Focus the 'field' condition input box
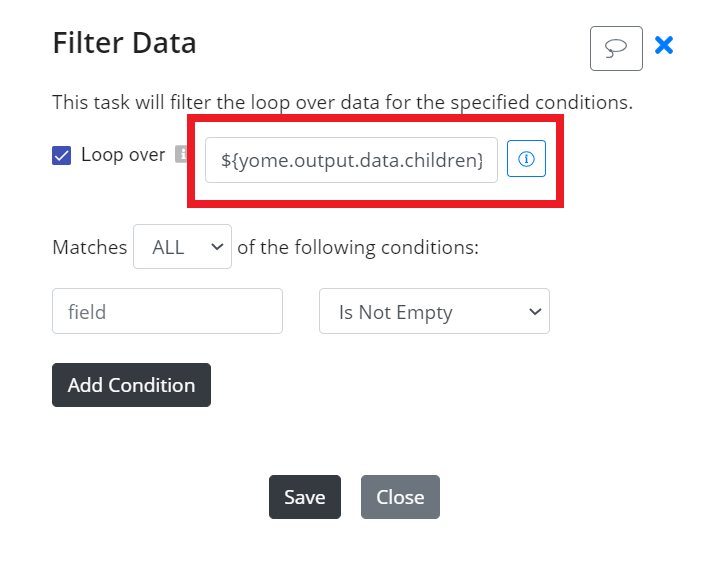Image resolution: width=710 pixels, height=573 pixels. [168, 311]
